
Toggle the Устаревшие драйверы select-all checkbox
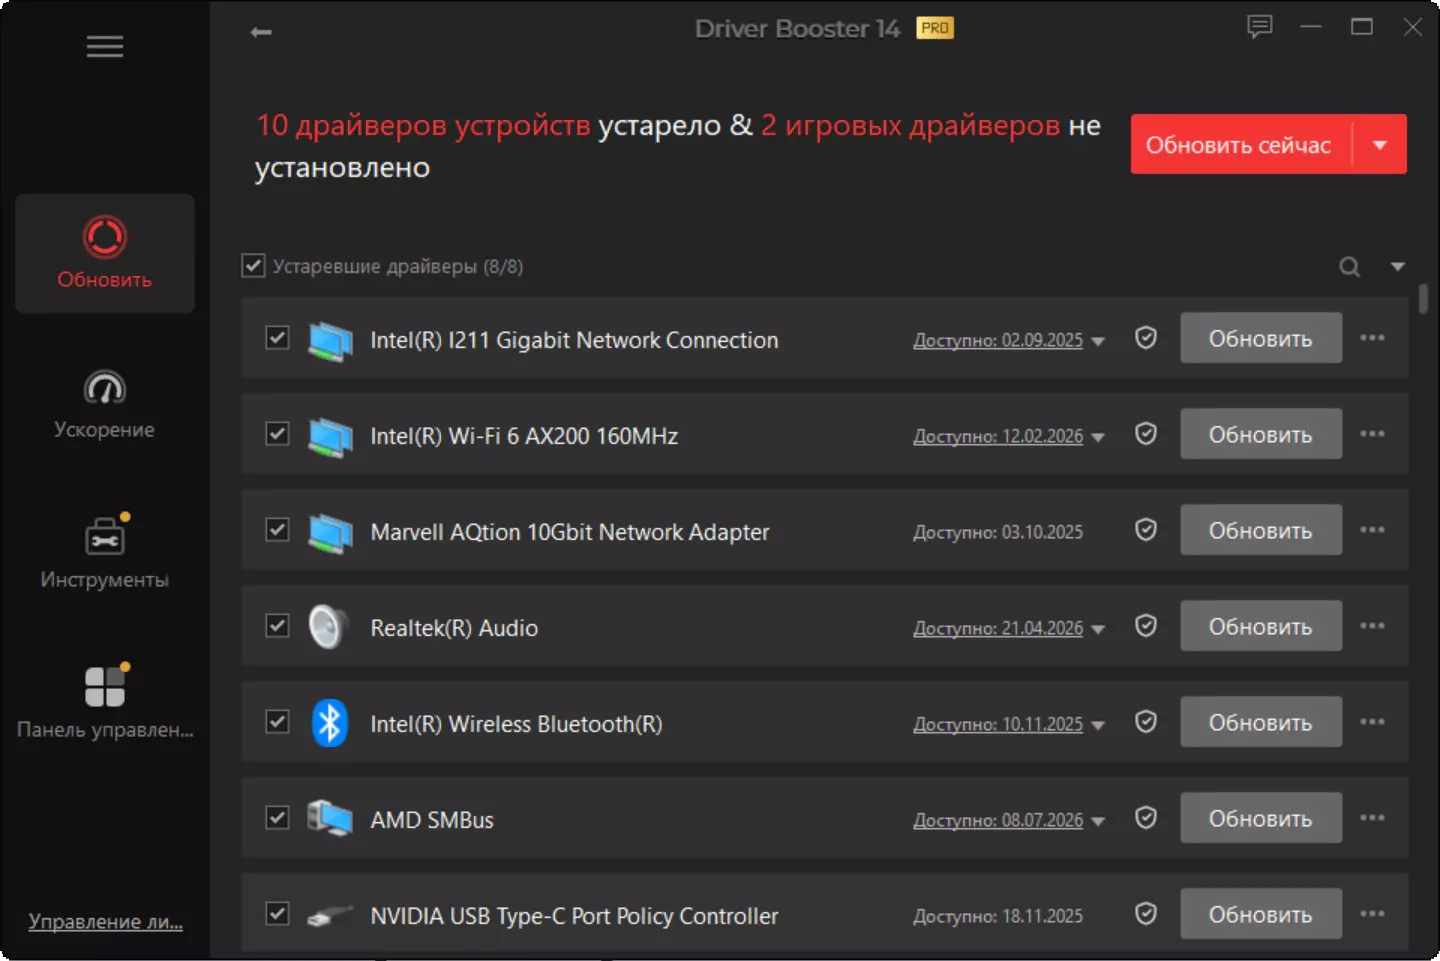[x=253, y=266]
